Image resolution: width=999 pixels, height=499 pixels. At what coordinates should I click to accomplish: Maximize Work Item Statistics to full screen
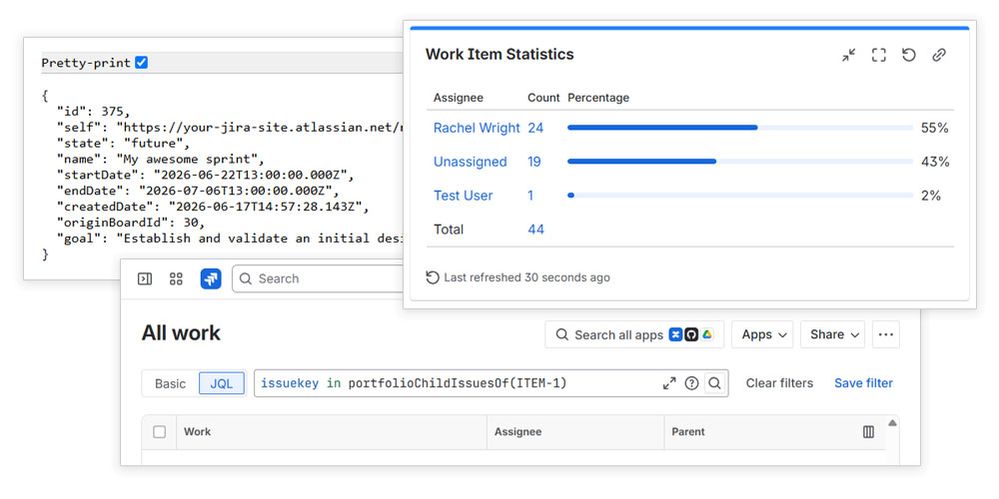(x=879, y=55)
